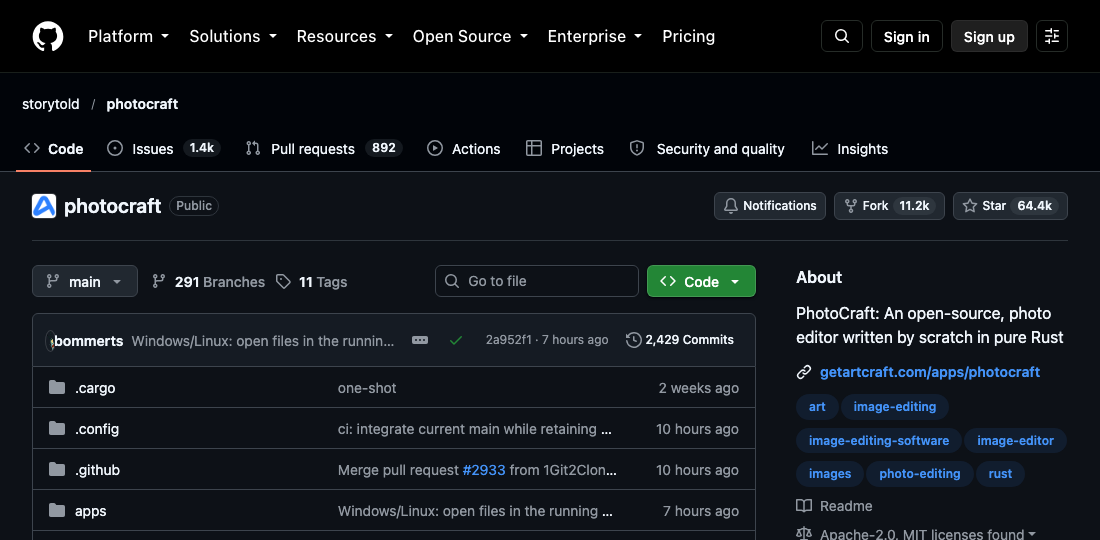
Task: Click the title photocraft next to Public
Action: (112, 206)
